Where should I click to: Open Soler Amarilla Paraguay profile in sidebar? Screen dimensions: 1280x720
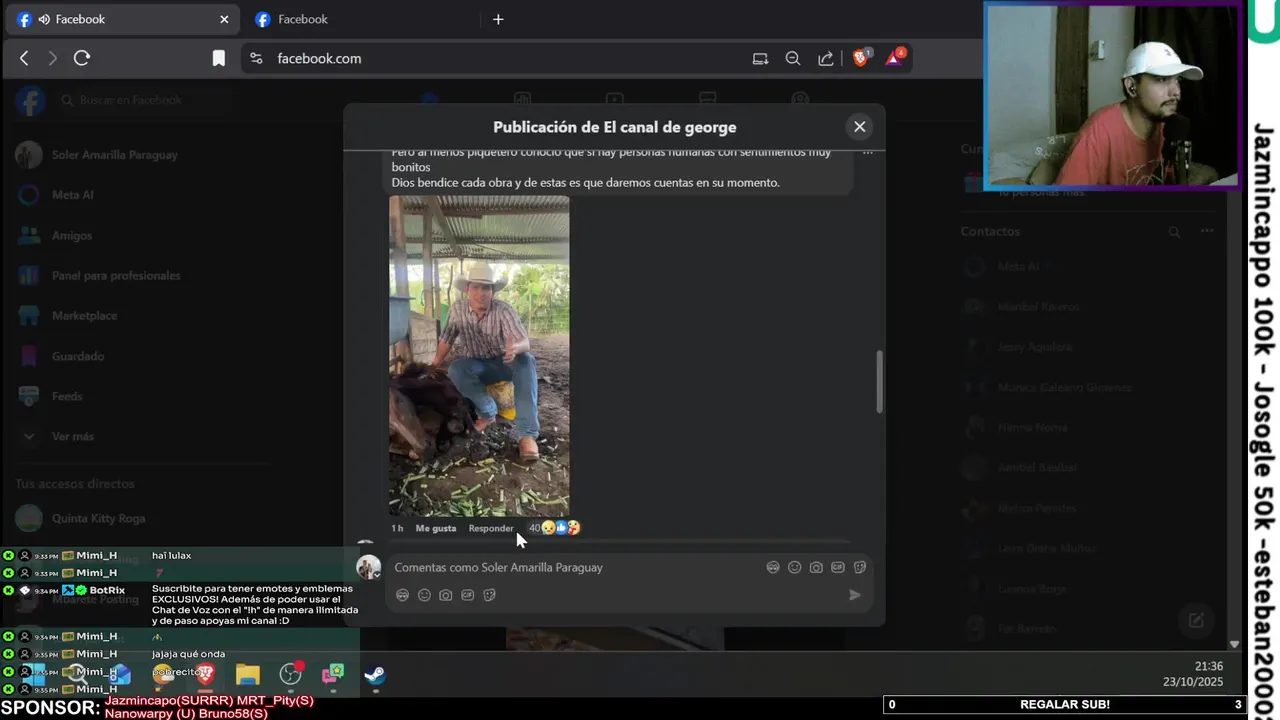click(x=115, y=155)
